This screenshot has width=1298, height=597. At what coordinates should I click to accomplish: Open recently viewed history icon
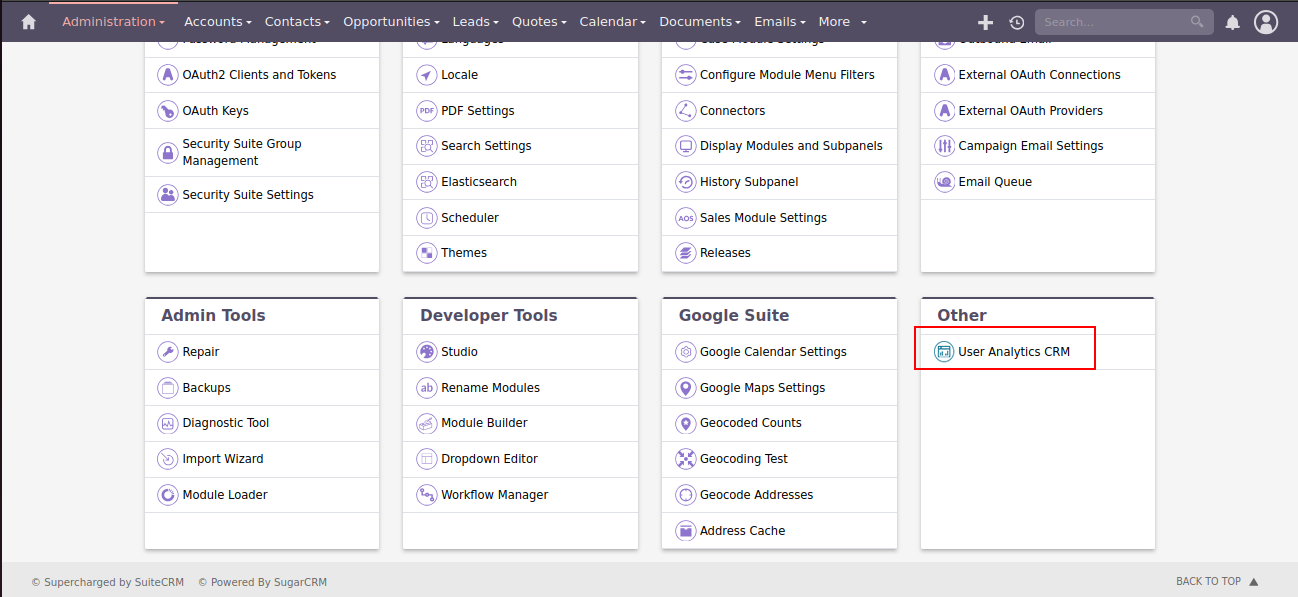(1017, 22)
